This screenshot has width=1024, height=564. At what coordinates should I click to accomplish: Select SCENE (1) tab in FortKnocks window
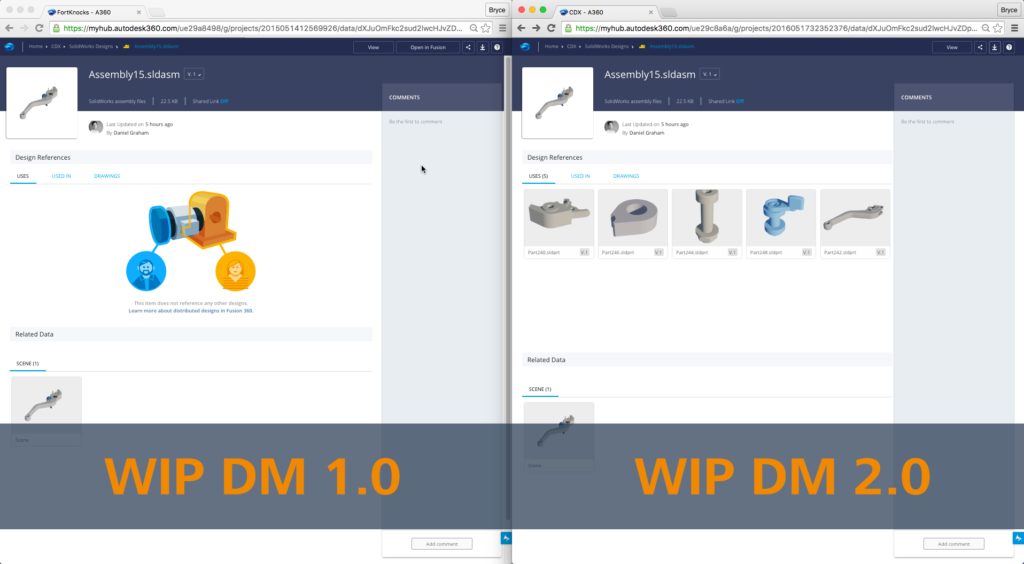coord(27,364)
